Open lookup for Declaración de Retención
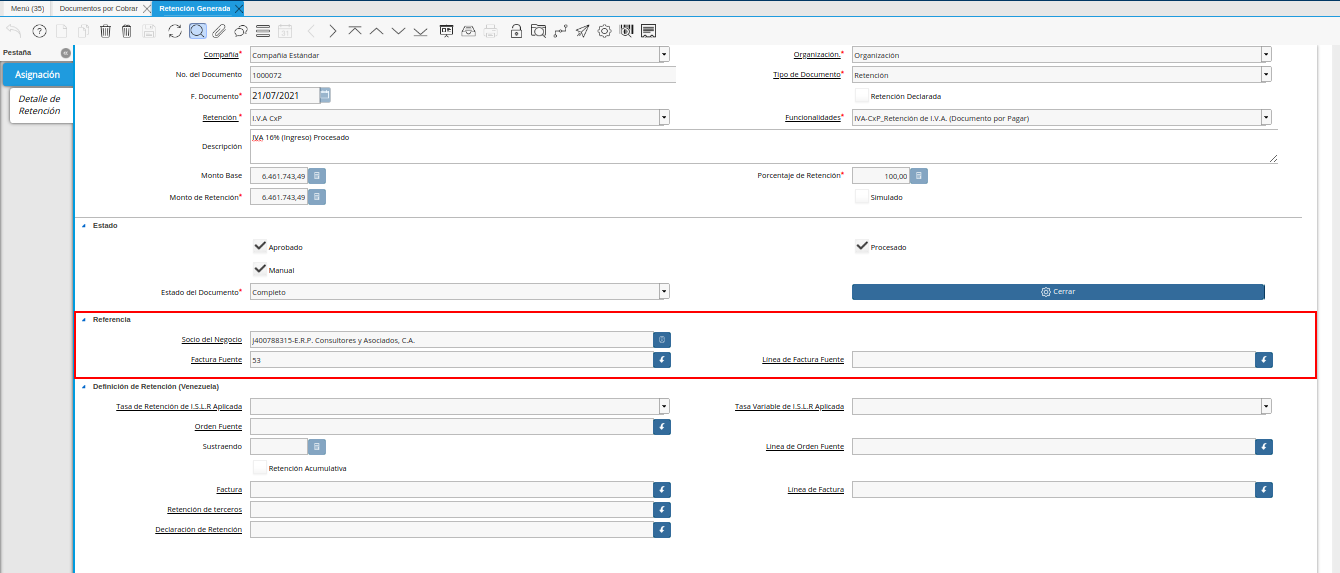This screenshot has height=573, width=1340. click(x=662, y=530)
